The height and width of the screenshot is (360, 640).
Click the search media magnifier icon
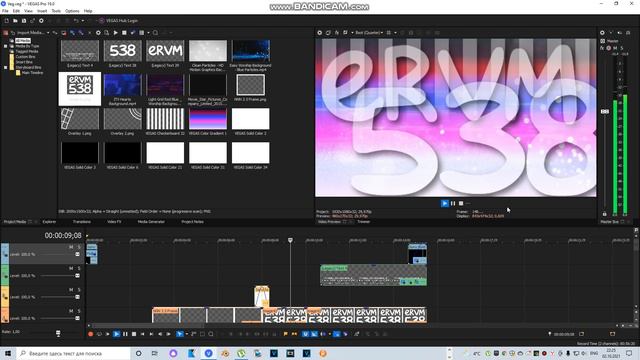tap(156, 32)
